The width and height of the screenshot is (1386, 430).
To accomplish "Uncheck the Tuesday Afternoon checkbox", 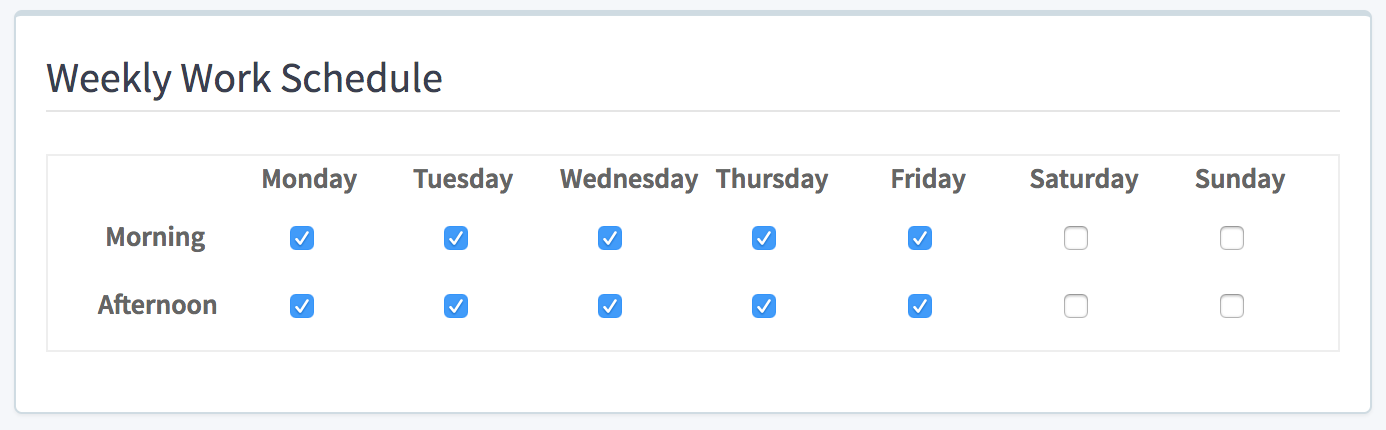I will (x=456, y=306).
